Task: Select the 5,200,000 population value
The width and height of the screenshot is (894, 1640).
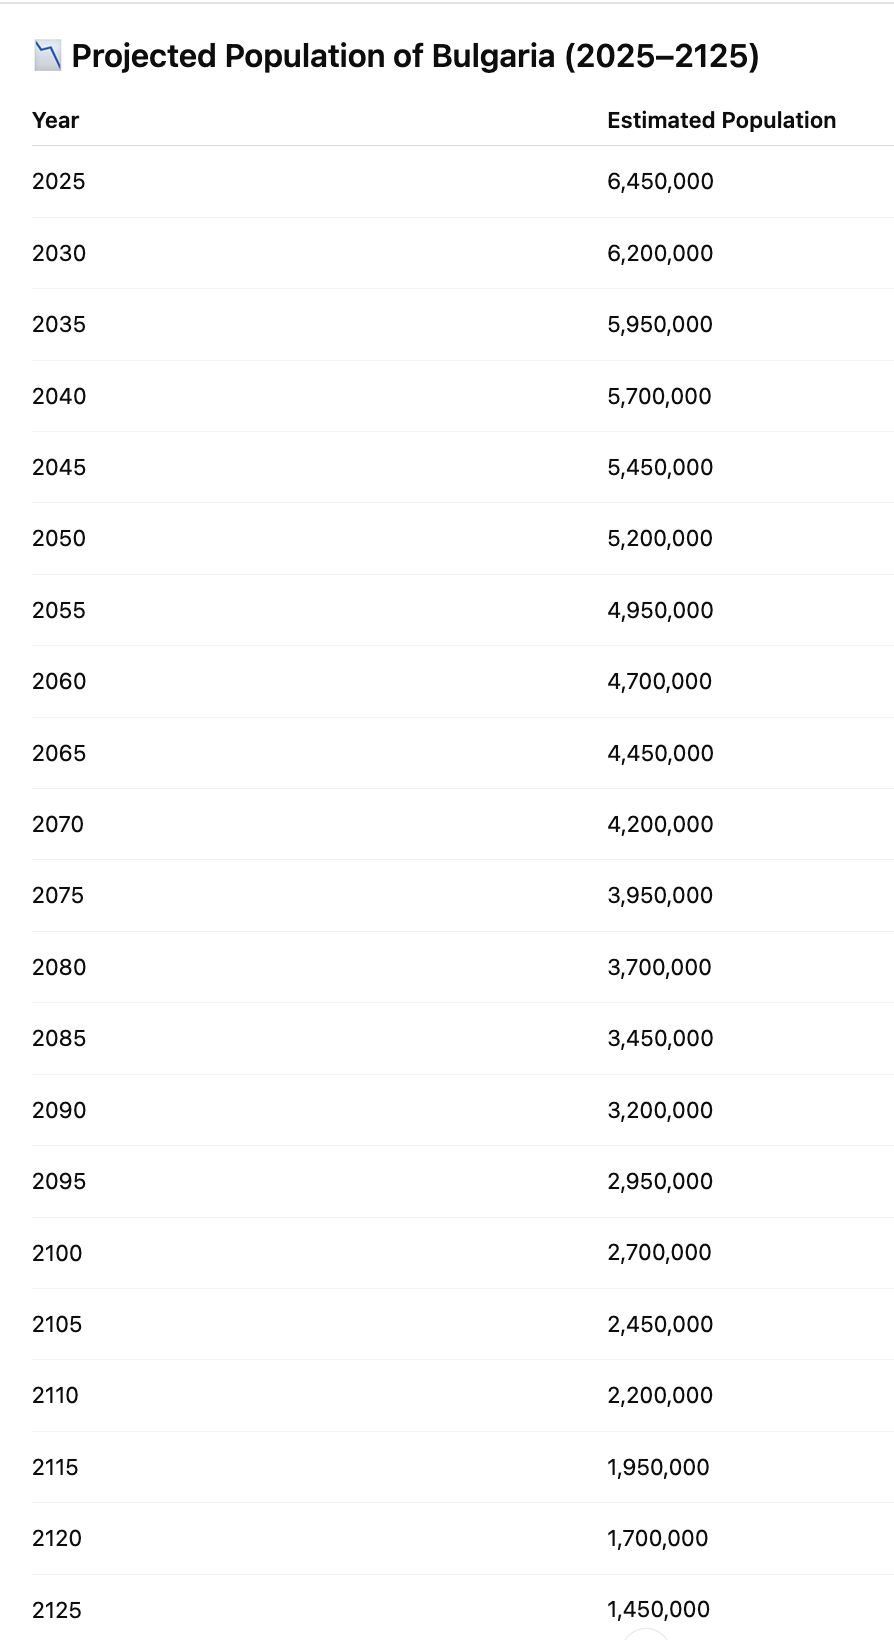Action: point(660,539)
